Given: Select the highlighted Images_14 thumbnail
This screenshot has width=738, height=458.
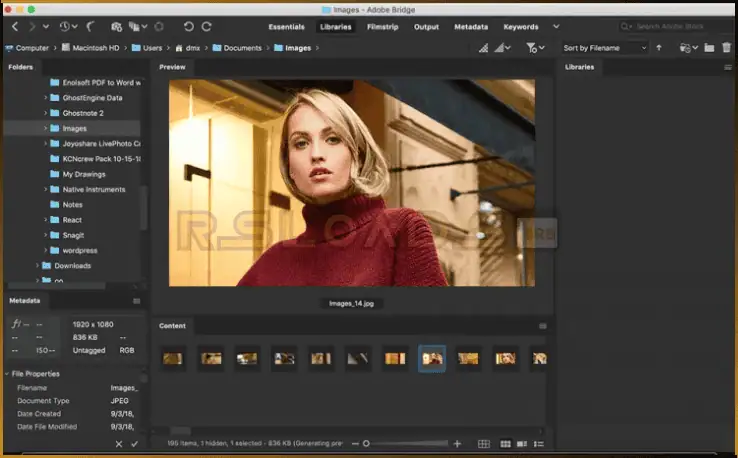Looking at the screenshot, I should [x=432, y=359].
